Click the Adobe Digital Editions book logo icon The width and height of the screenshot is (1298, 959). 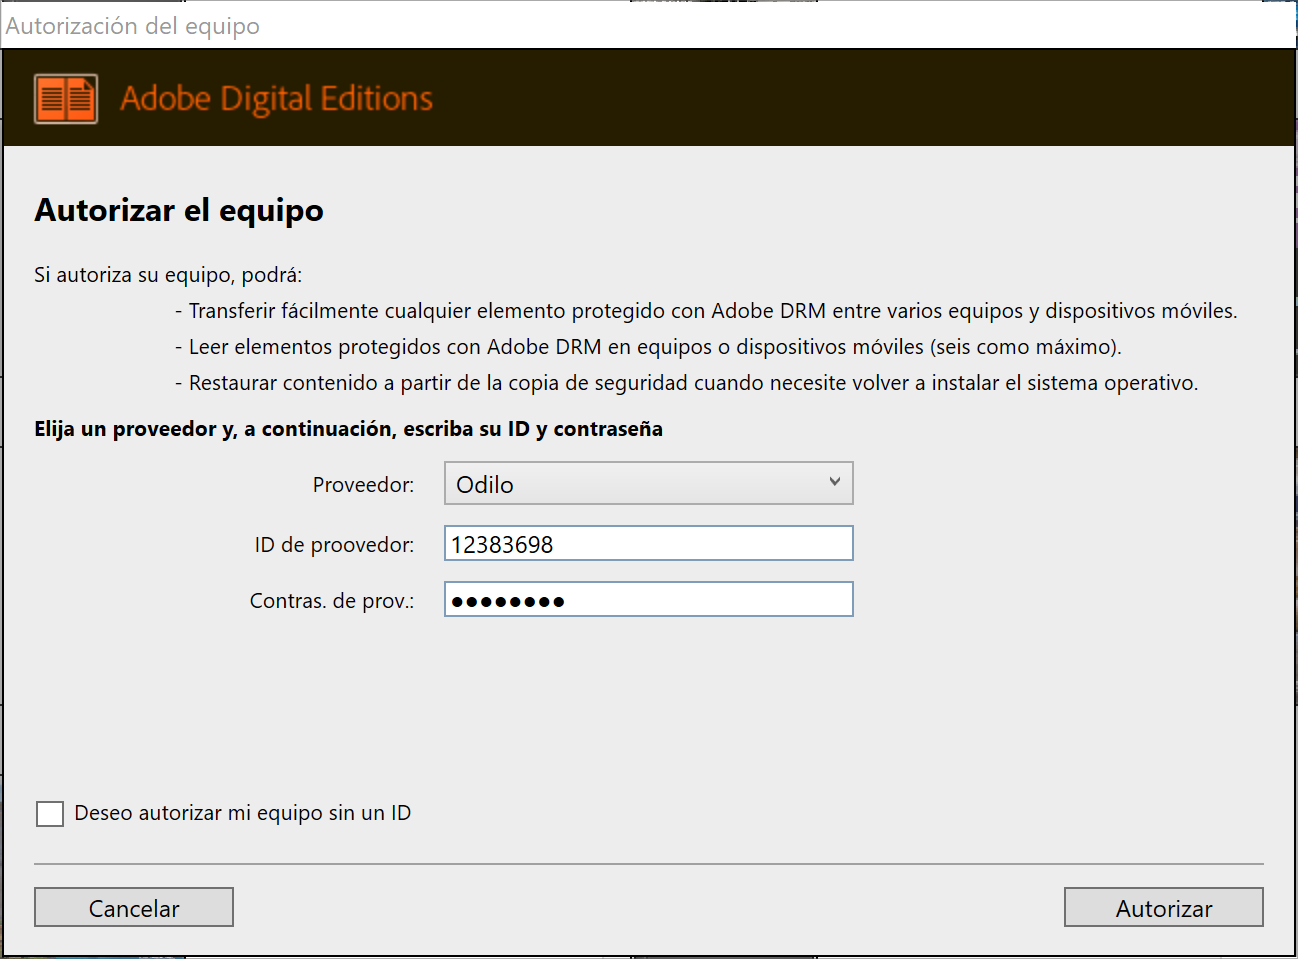point(66,99)
